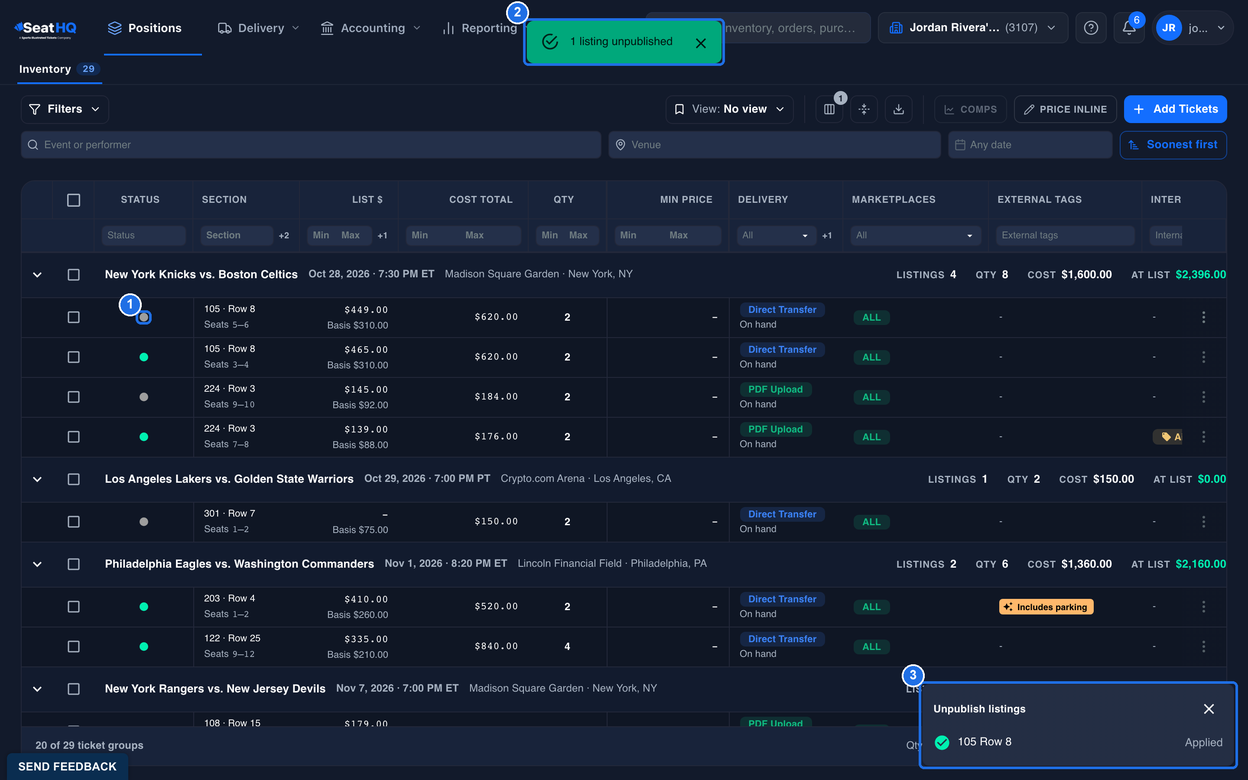Toggle the select-all header checkbox
The image size is (1248, 780).
(x=73, y=200)
